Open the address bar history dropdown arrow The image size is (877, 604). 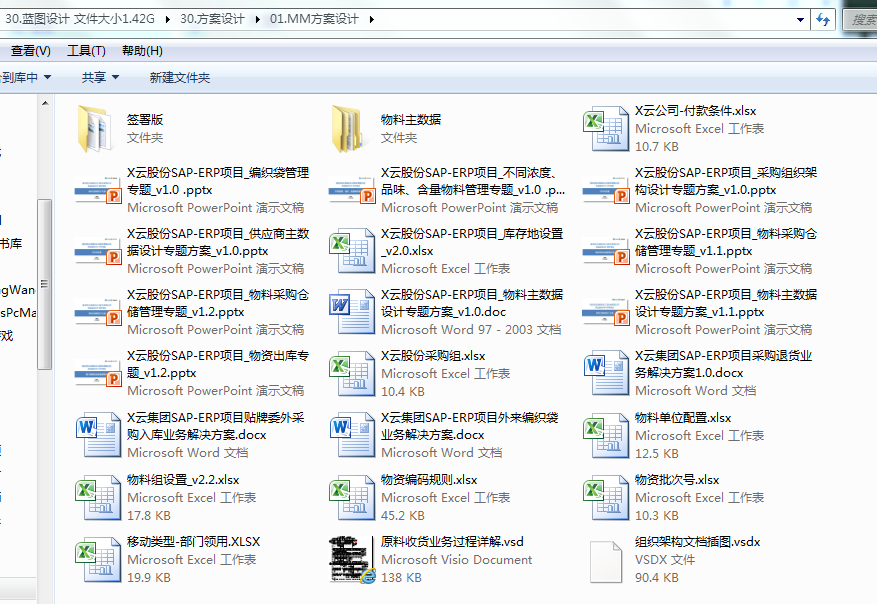click(x=800, y=20)
